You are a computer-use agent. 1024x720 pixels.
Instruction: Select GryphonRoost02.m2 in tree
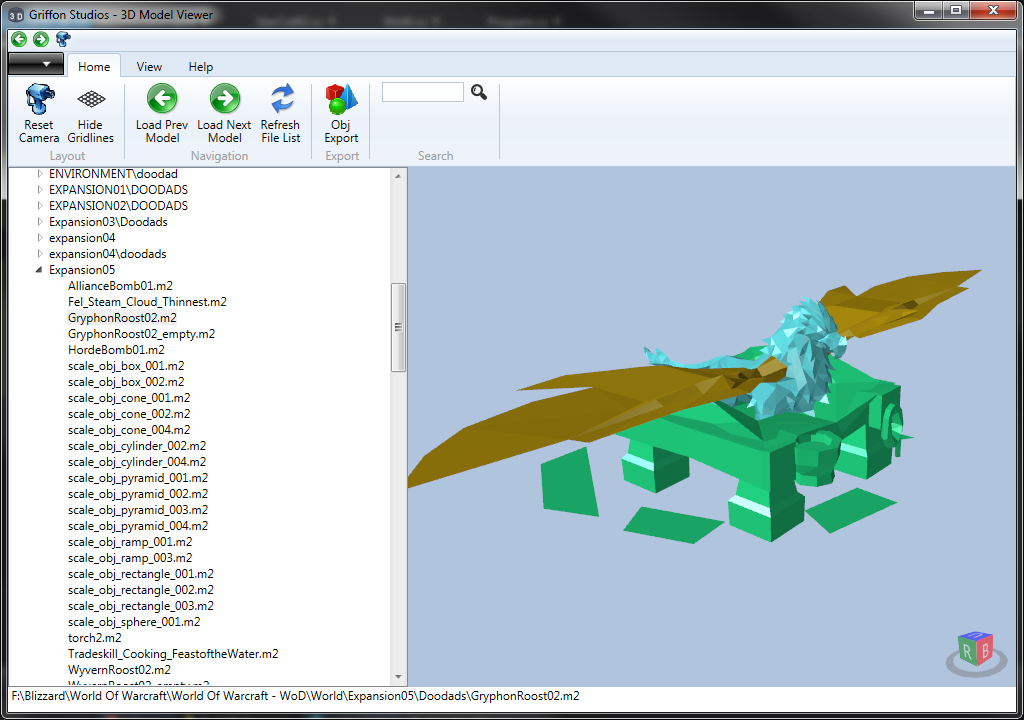(x=122, y=318)
